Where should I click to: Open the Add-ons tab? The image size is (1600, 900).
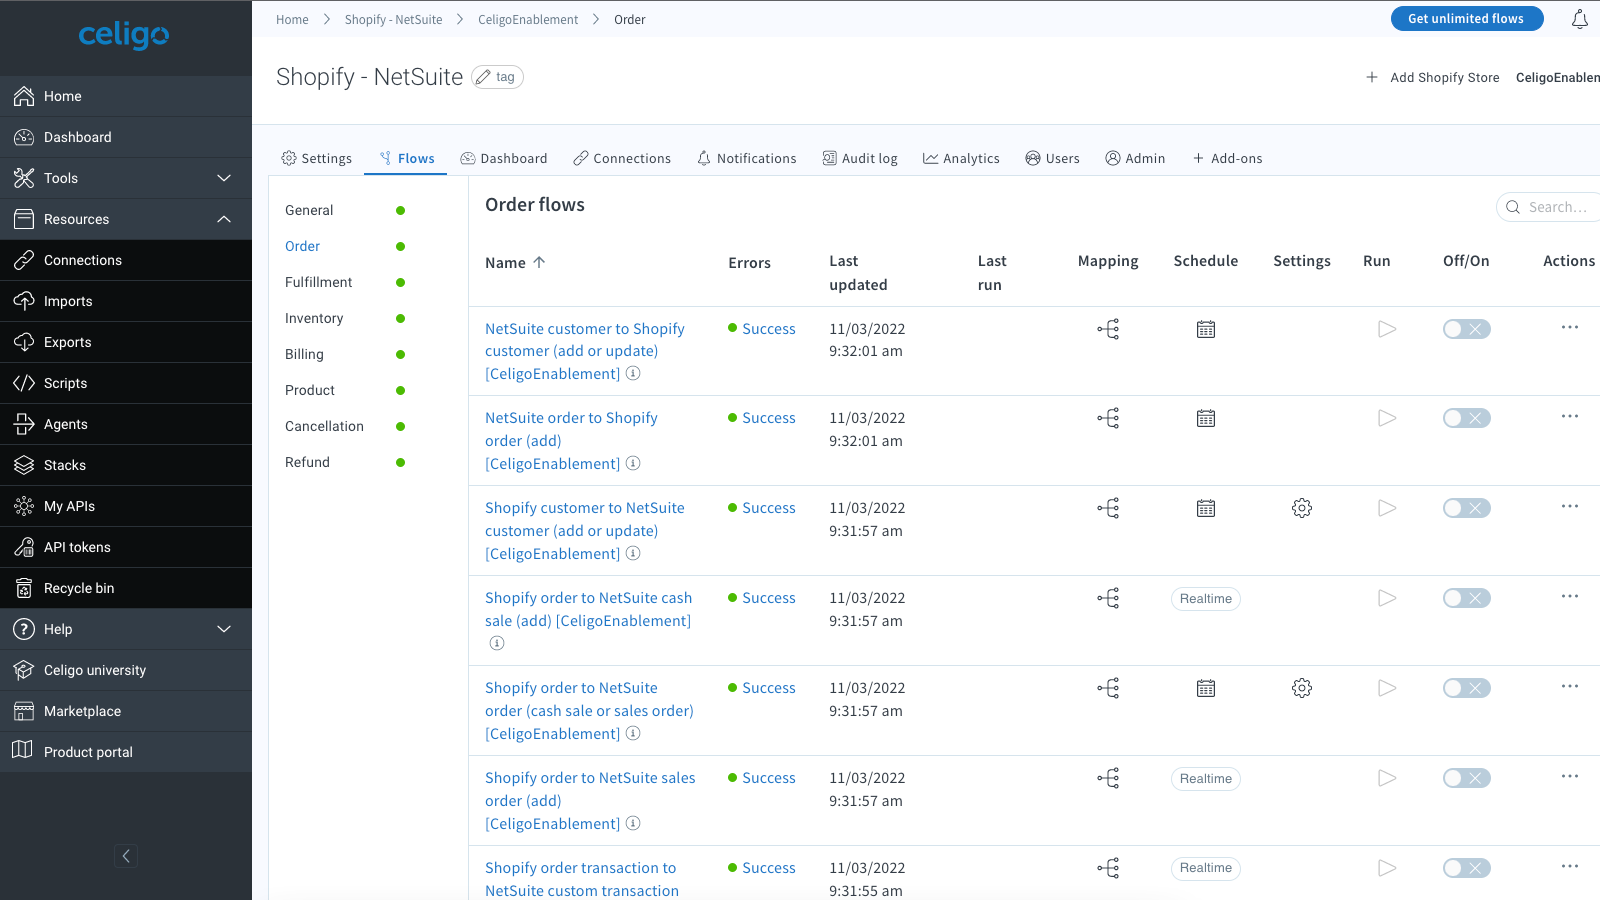point(1227,158)
